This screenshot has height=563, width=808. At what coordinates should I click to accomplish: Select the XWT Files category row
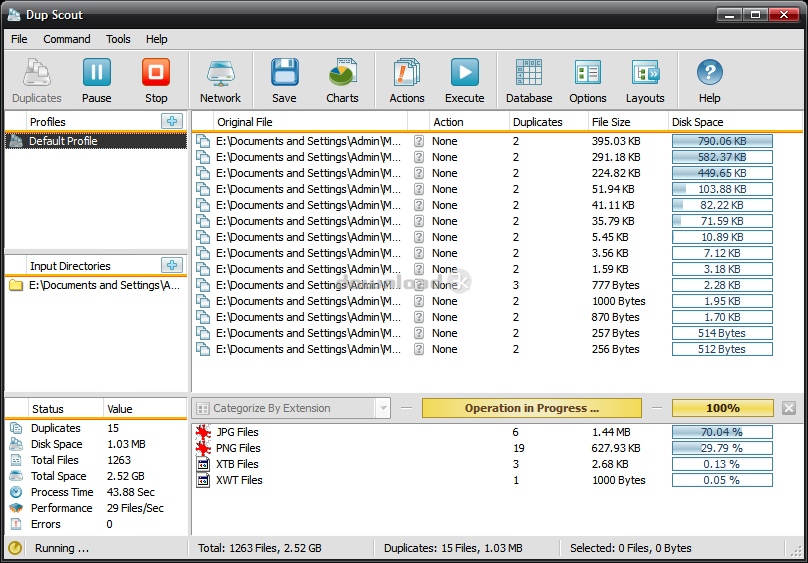484,480
